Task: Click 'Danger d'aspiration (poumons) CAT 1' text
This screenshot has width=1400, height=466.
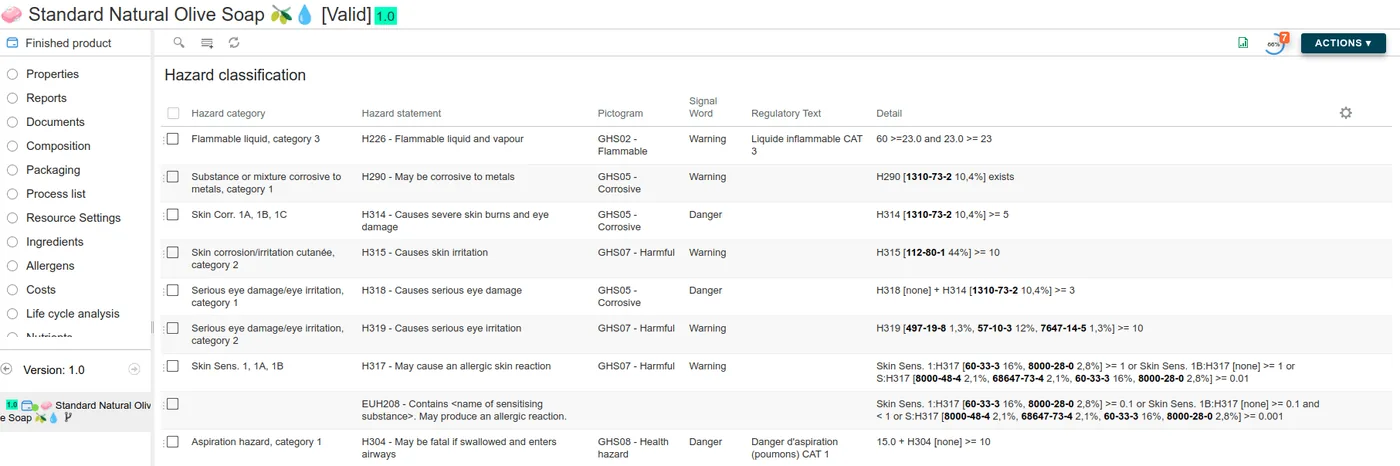Action: pyautogui.click(x=794, y=448)
